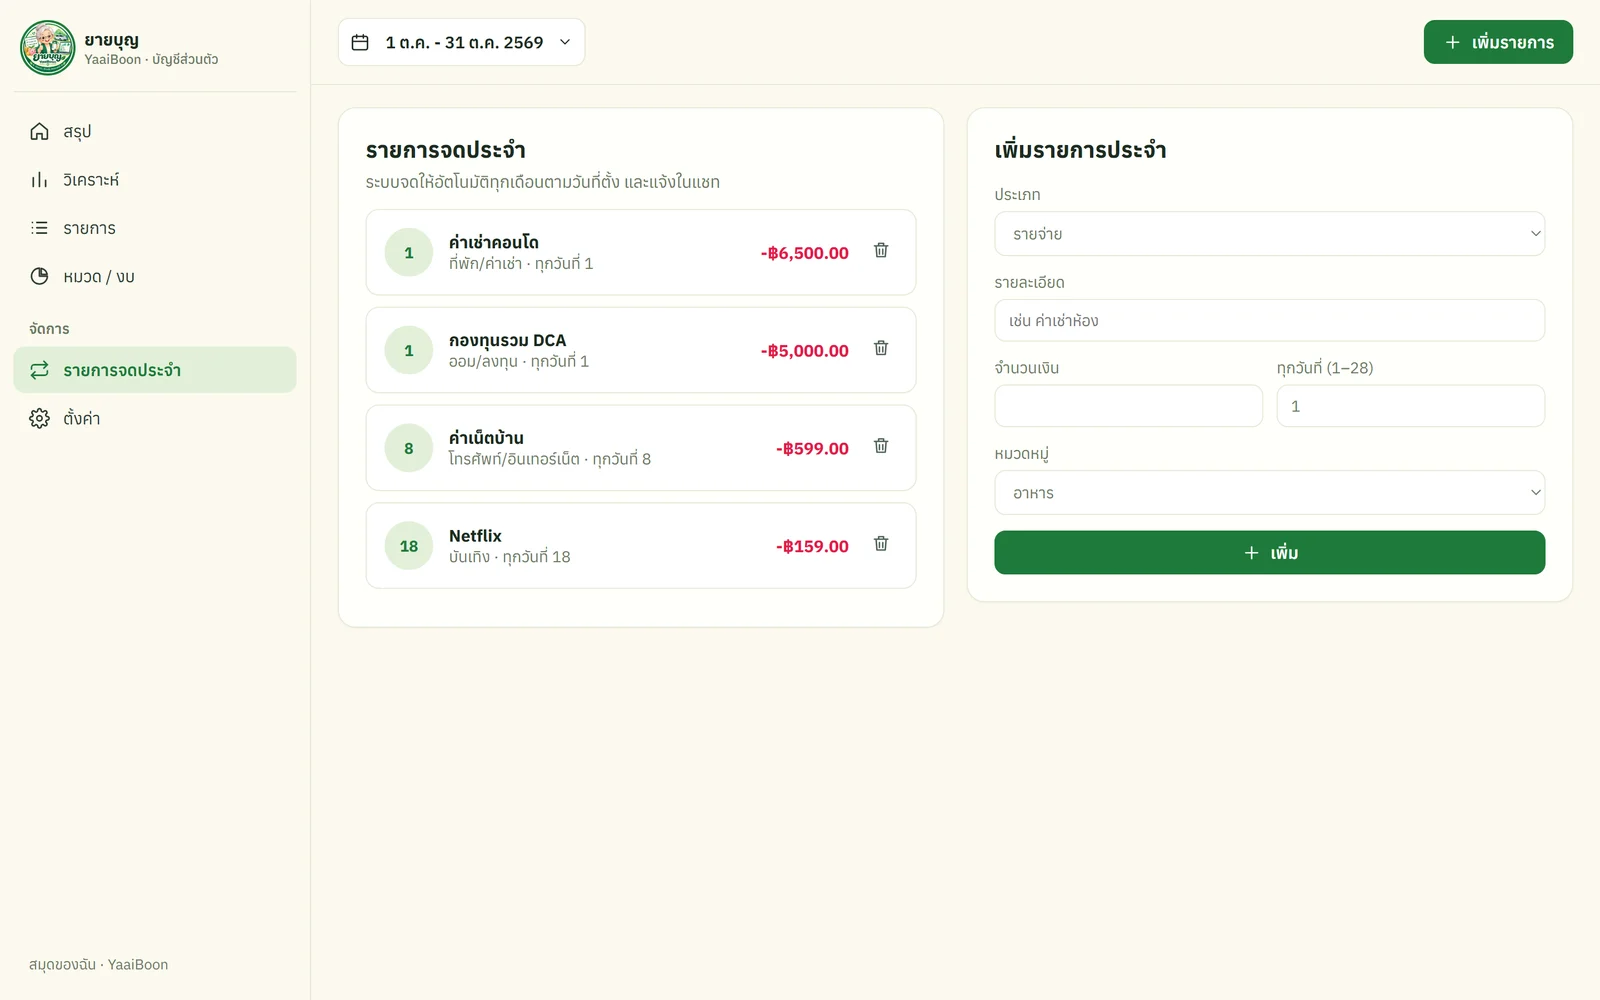Click the amount -฿599.00
The image size is (1600, 1000).
(812, 449)
